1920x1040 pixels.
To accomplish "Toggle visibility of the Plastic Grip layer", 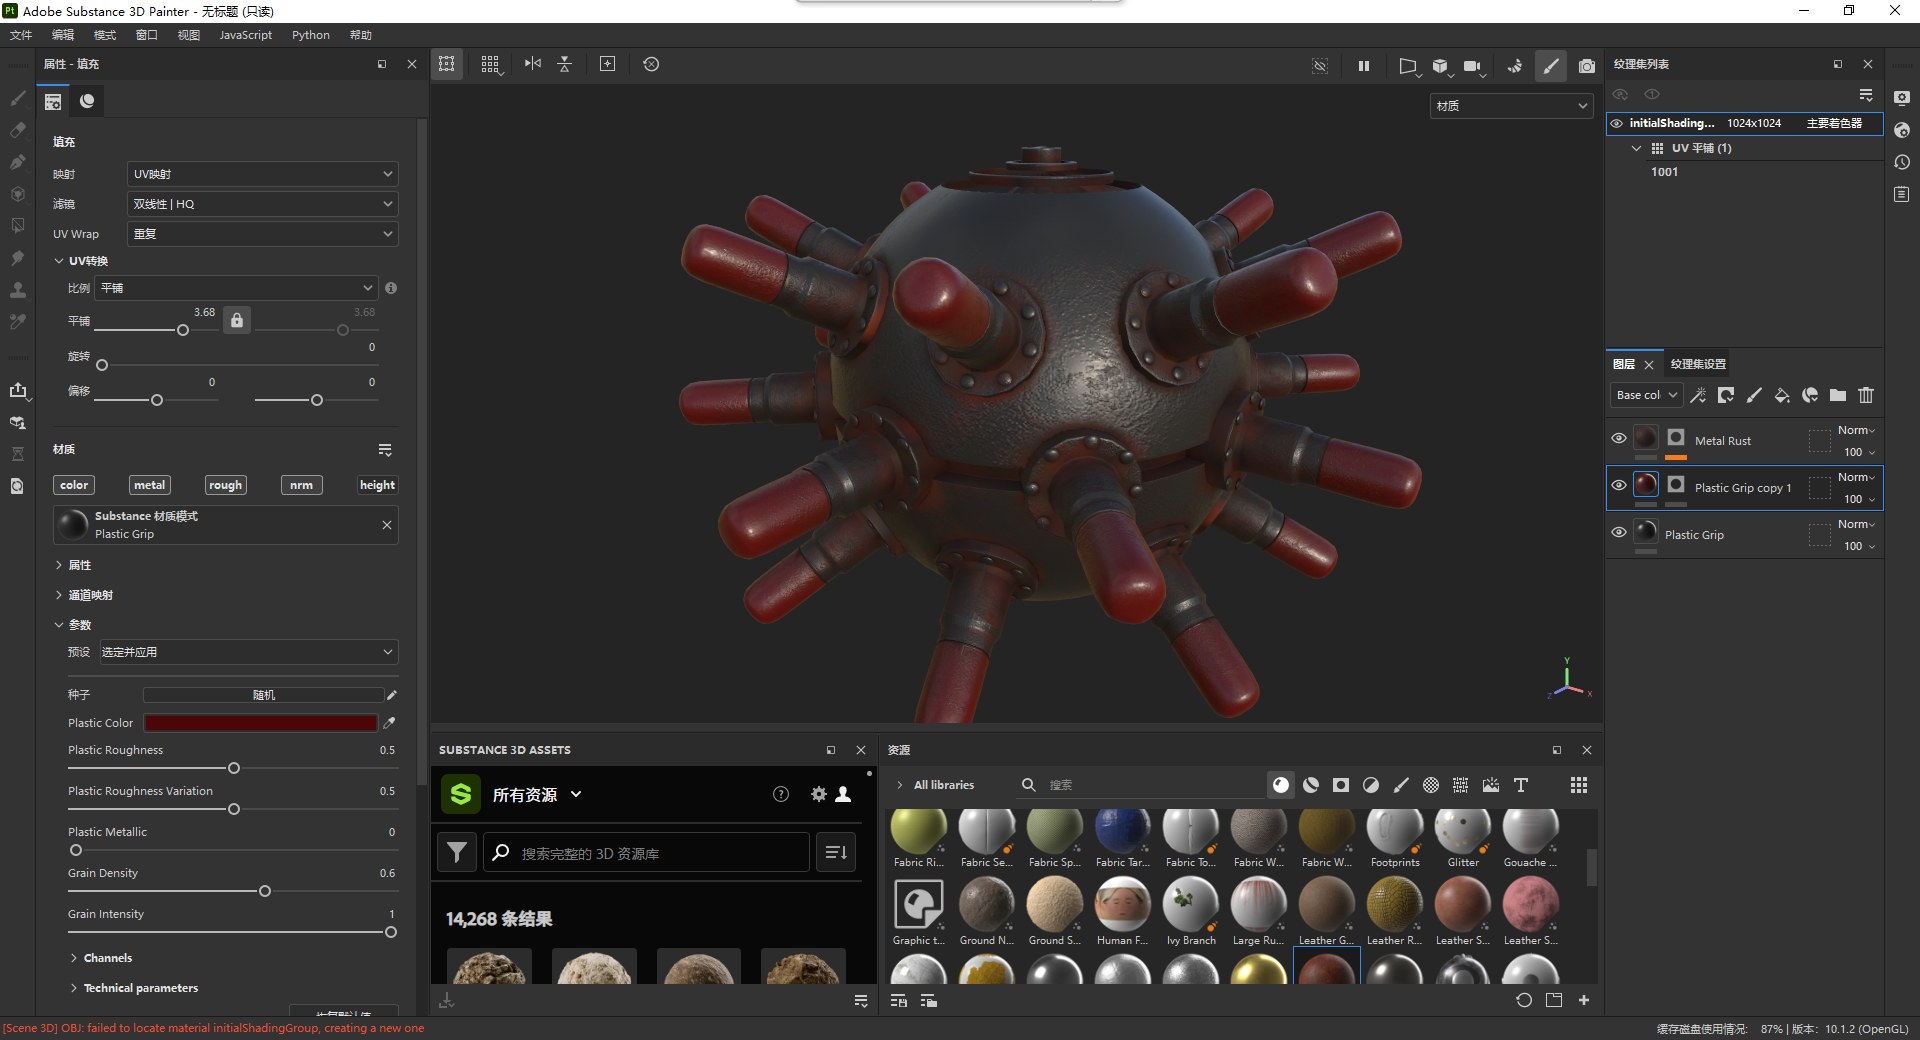I will [1619, 532].
